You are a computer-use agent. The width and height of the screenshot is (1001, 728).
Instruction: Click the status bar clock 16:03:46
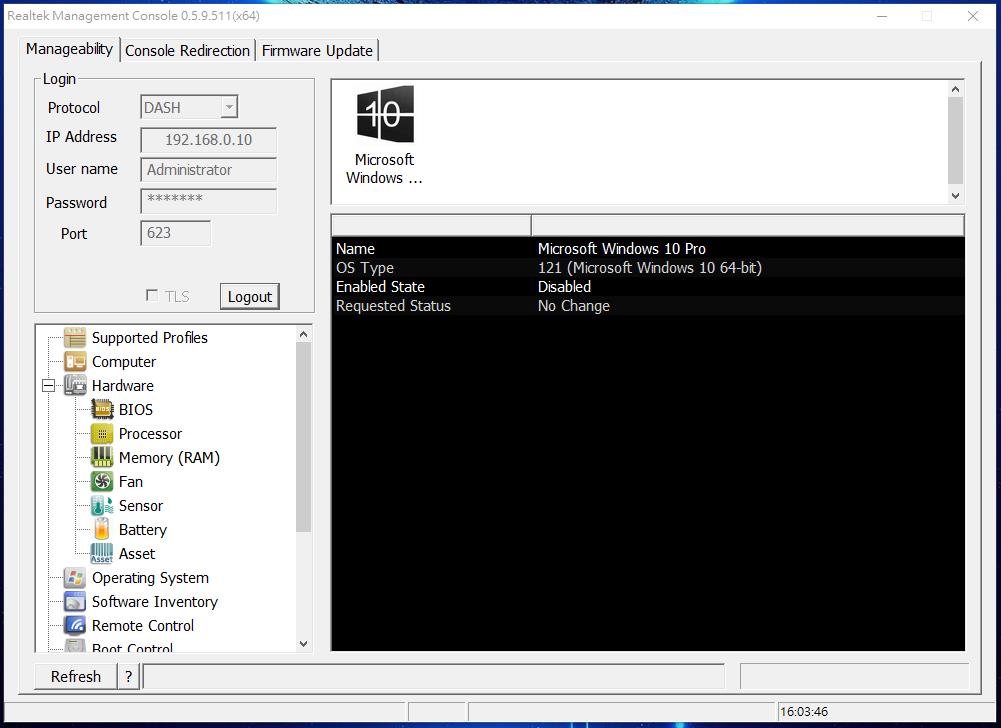pyautogui.click(x=804, y=711)
